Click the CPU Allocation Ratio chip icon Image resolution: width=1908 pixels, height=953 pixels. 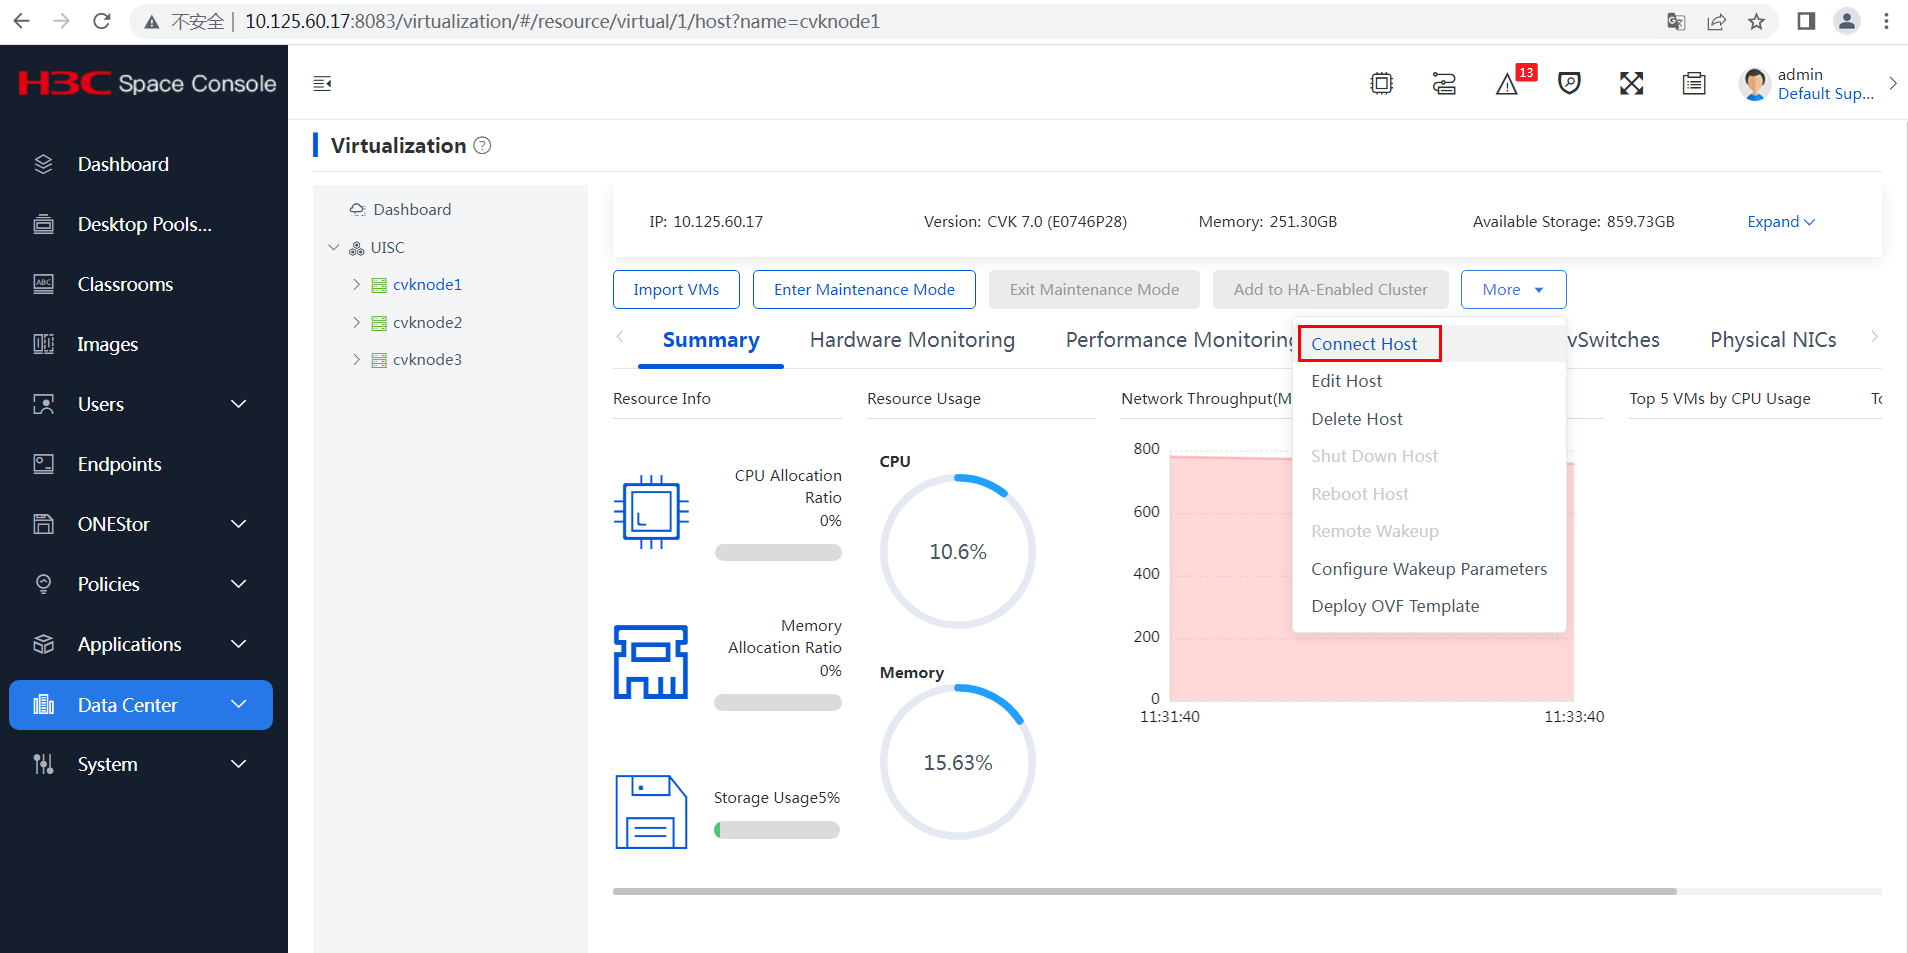pos(651,512)
